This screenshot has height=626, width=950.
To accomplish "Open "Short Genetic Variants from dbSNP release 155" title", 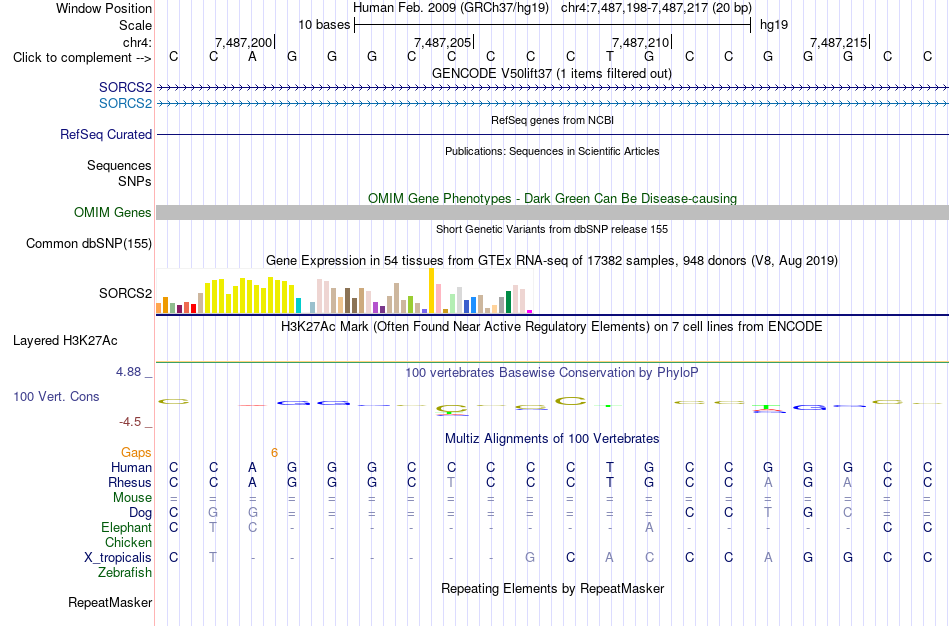I will coord(552,229).
